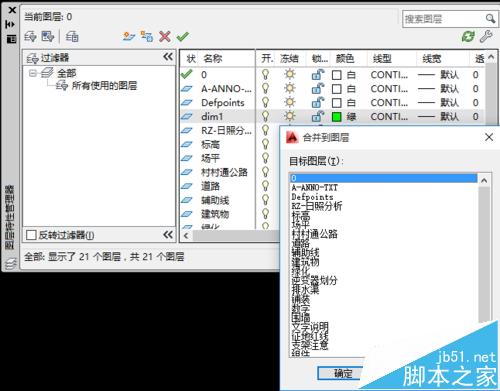Toggle the lock icon of layer A-ANNO

(318, 88)
